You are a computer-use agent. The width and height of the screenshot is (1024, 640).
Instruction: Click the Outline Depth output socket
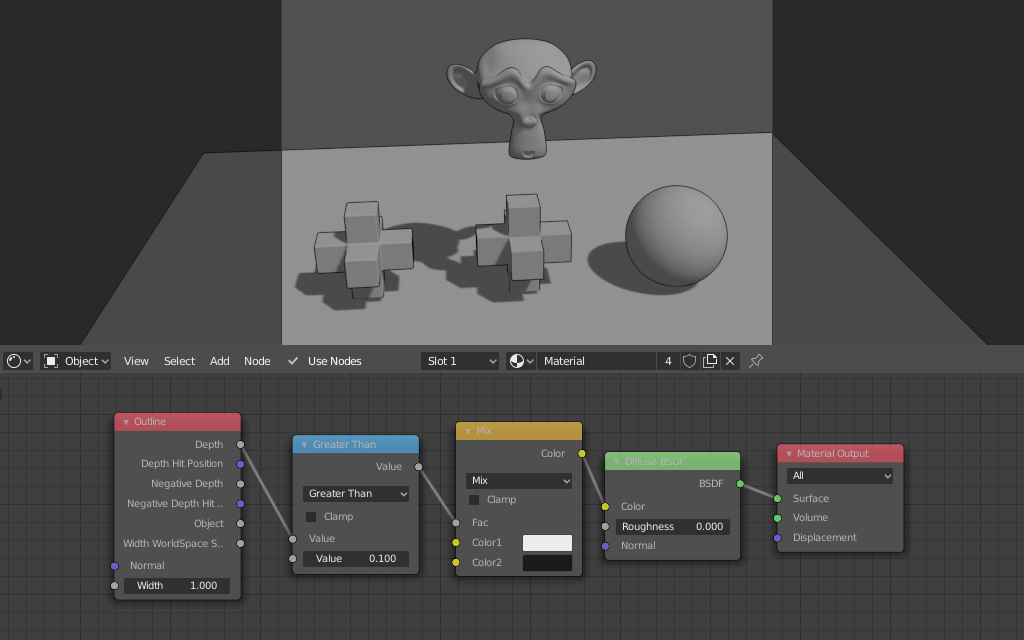[240, 445]
